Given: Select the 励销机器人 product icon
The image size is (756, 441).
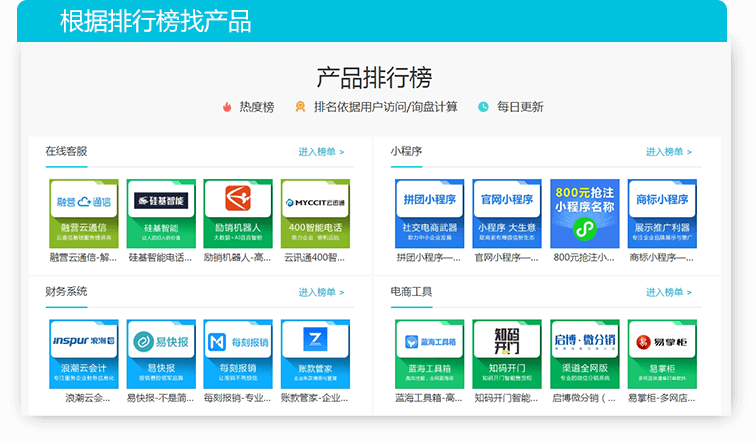Looking at the screenshot, I should pos(238,213).
